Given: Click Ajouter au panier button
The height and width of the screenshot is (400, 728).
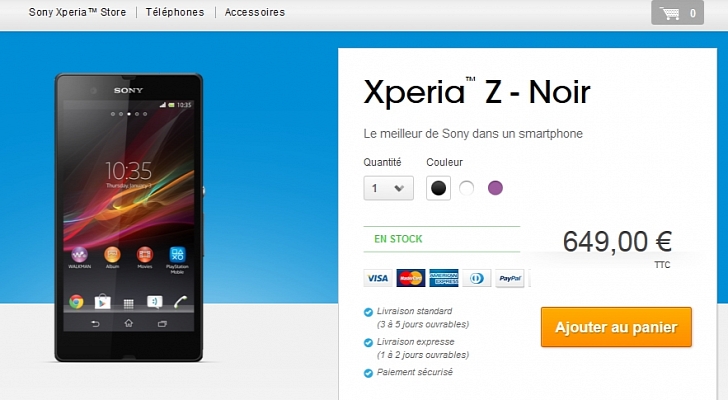Looking at the screenshot, I should (x=616, y=327).
